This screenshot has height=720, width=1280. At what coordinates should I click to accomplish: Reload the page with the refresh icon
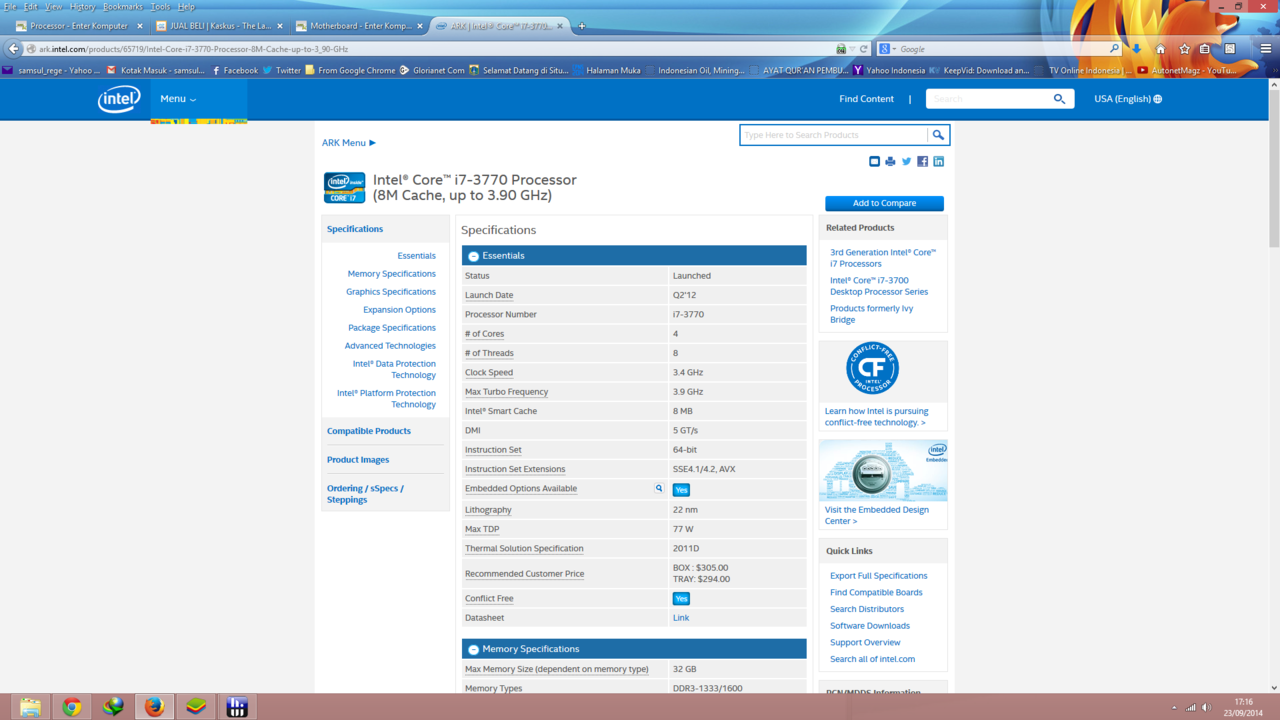pos(864,49)
